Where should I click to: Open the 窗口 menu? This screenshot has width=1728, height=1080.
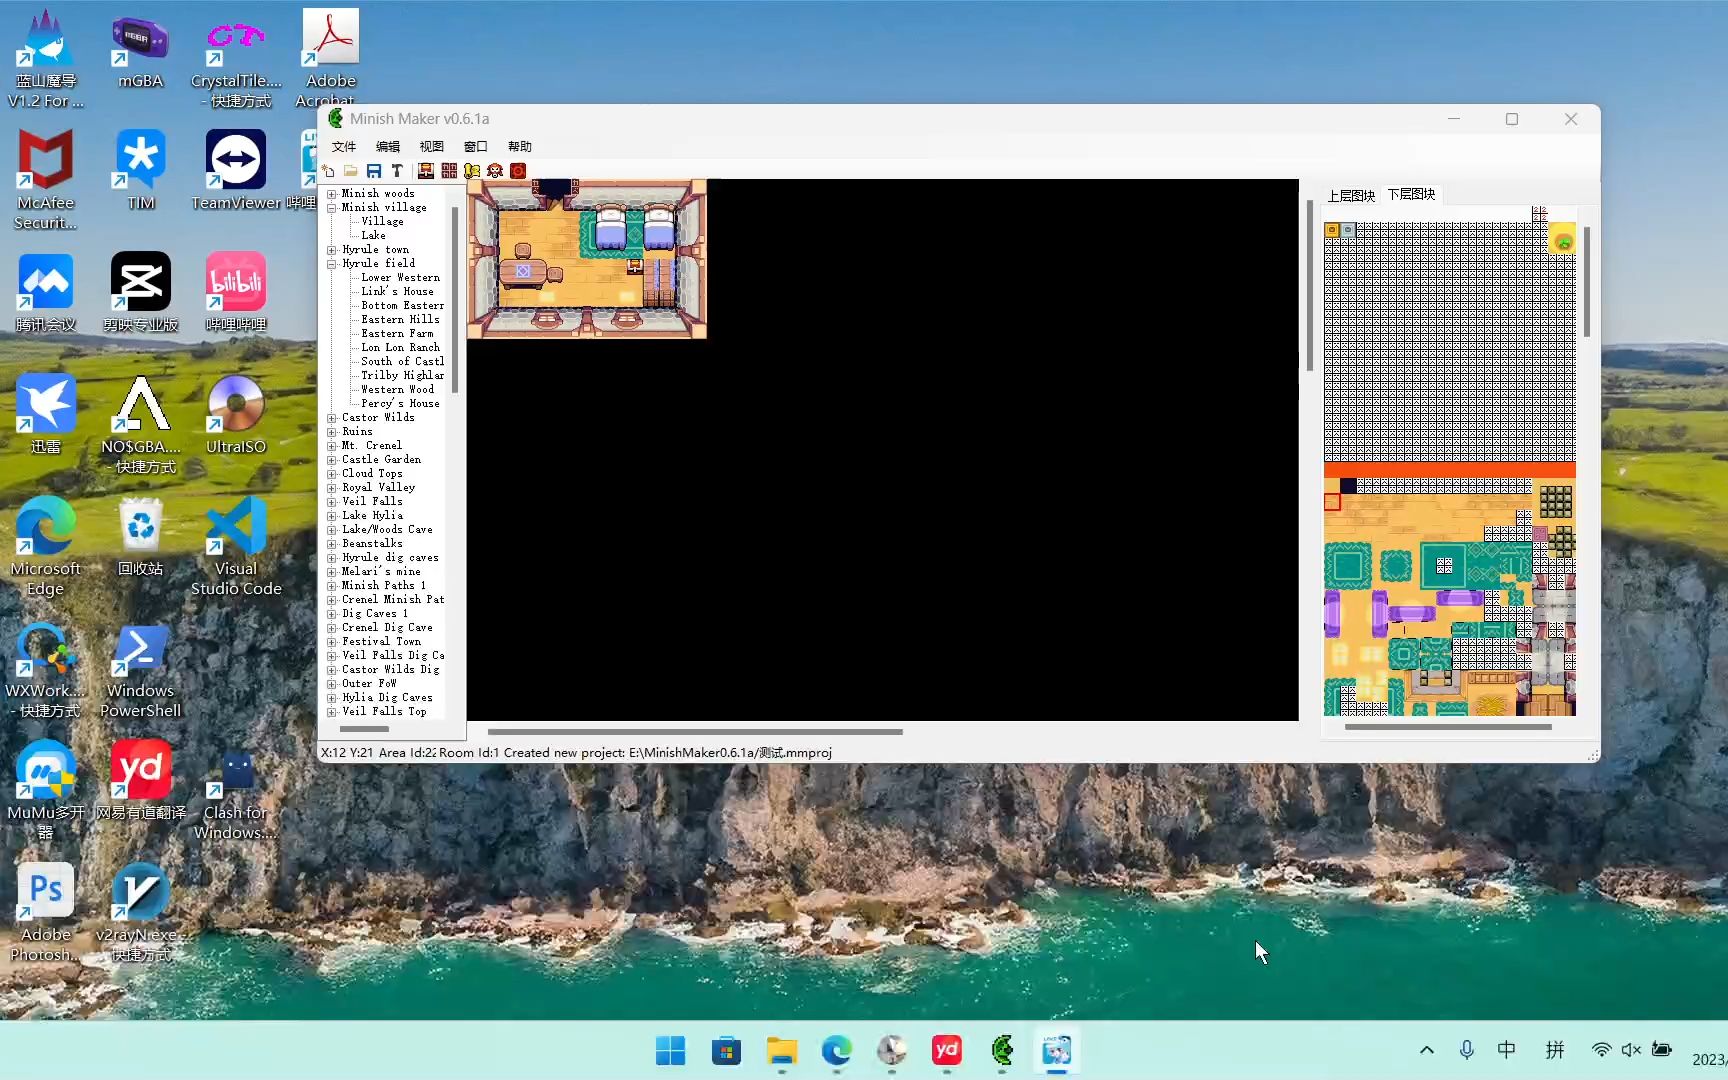tap(476, 146)
